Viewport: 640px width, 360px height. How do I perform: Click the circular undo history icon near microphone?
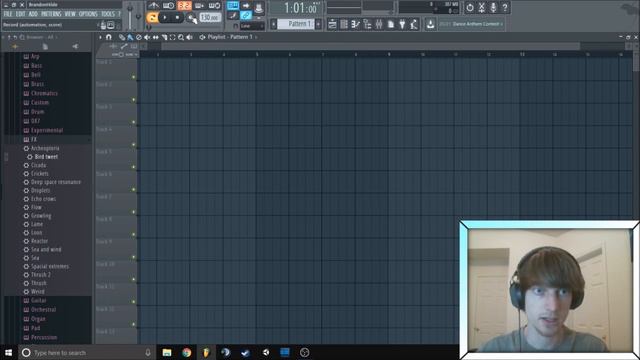point(470,7)
